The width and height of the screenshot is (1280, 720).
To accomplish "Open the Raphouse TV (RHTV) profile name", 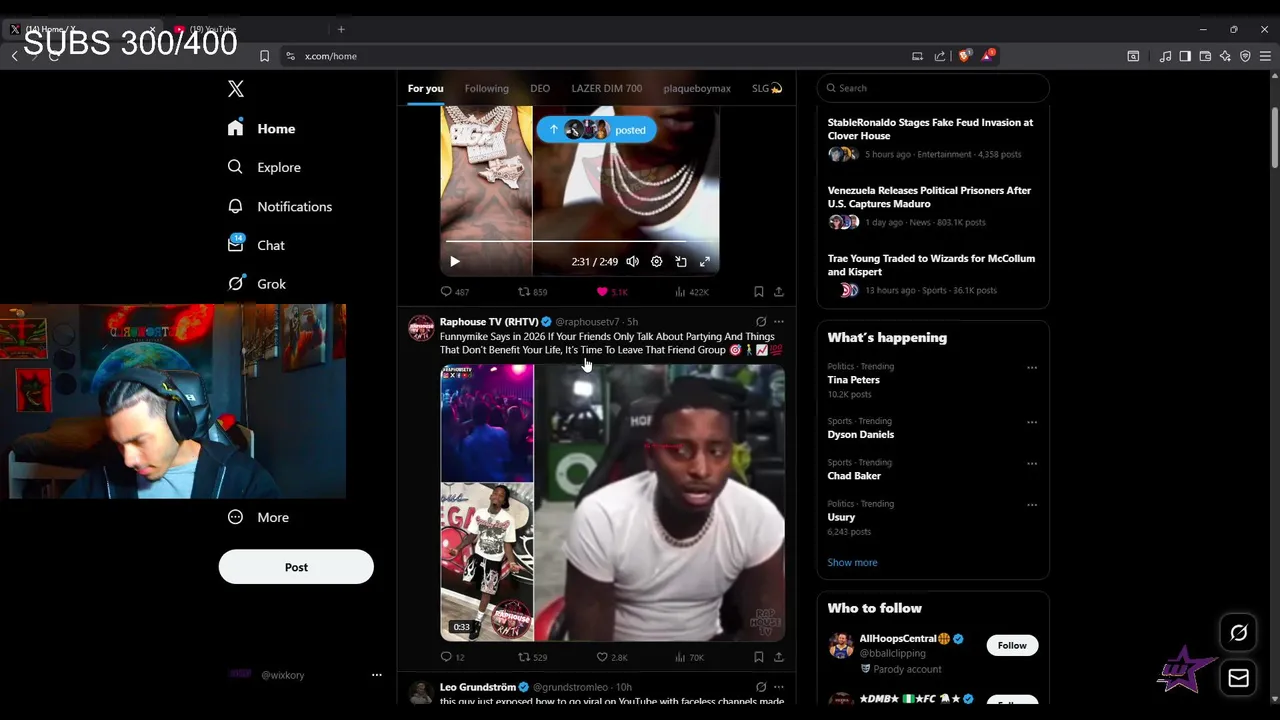I will pyautogui.click(x=489, y=322).
